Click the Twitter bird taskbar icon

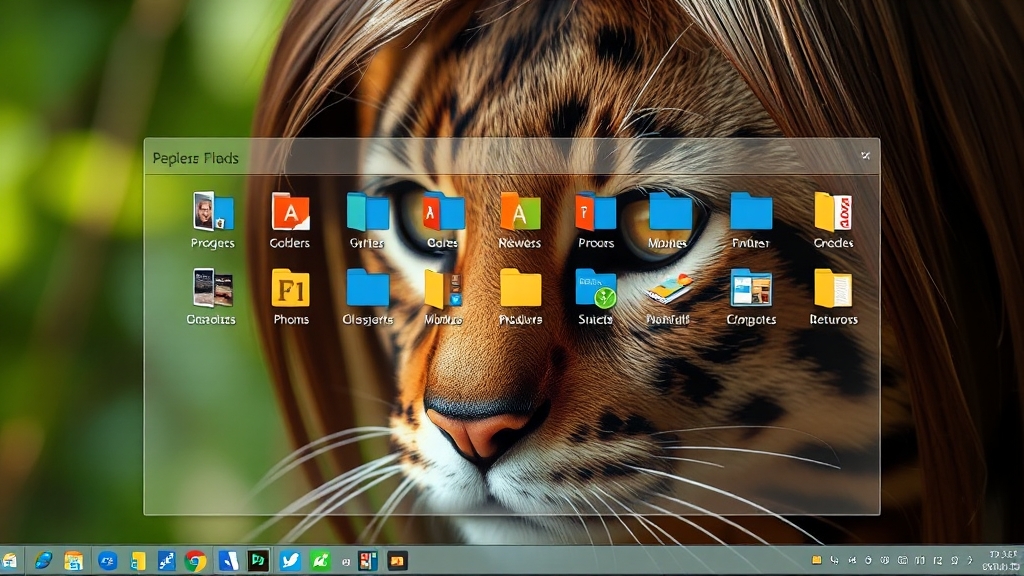289,561
